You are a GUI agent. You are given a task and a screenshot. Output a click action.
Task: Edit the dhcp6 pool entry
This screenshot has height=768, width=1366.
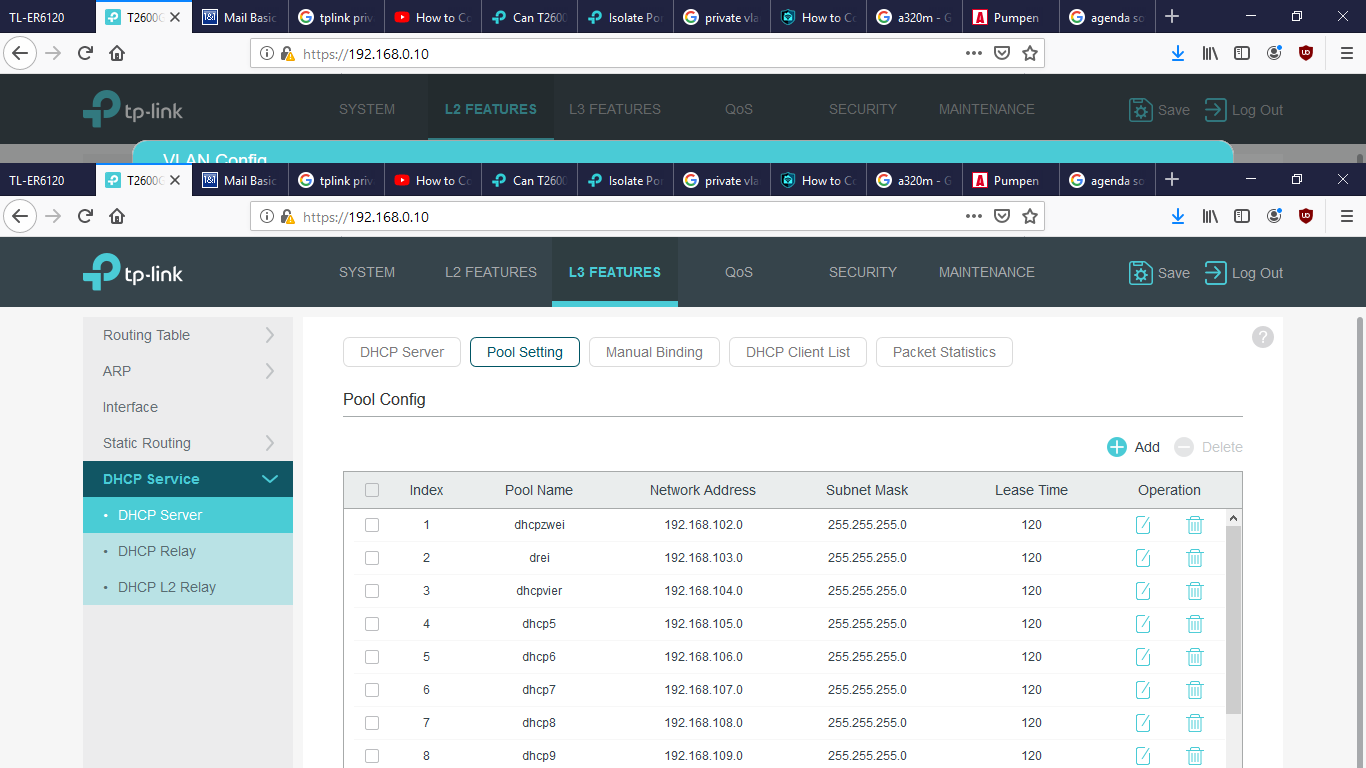[x=1143, y=657]
